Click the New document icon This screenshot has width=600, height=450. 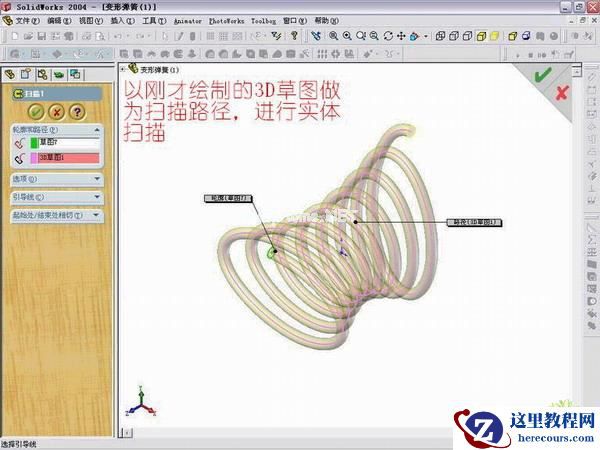click(15, 36)
